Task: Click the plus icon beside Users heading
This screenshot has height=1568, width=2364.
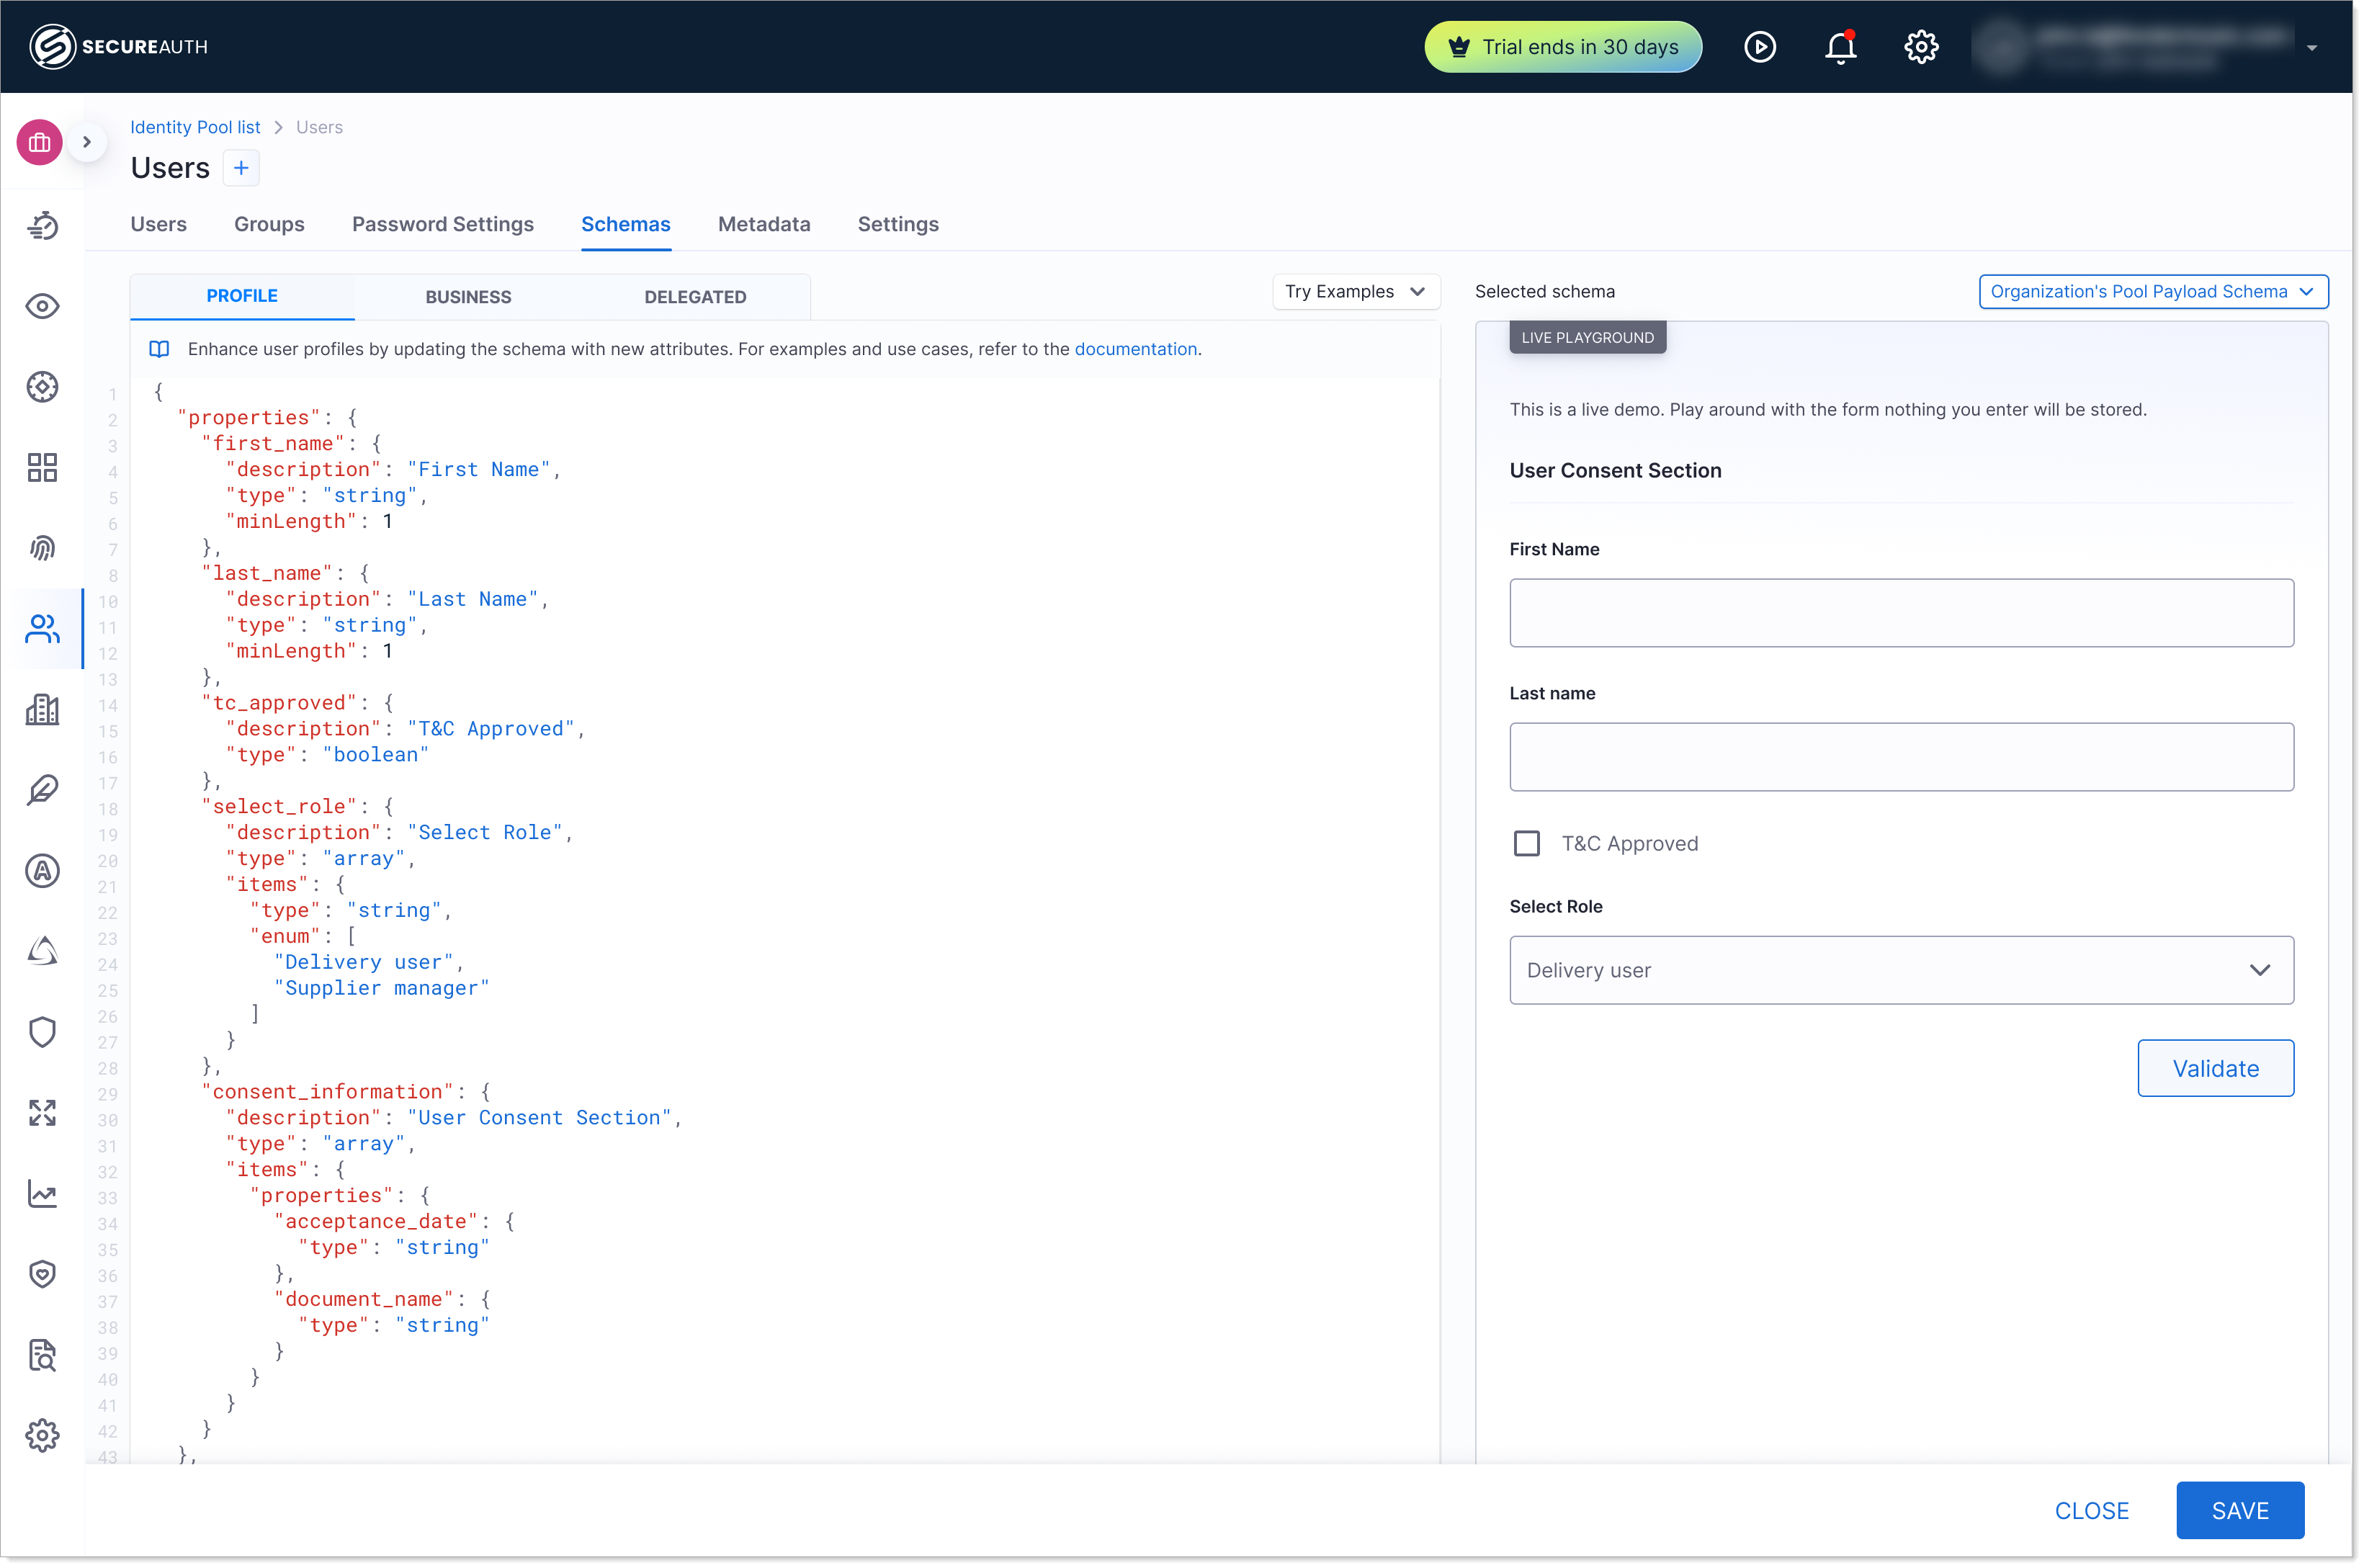Action: 241,168
